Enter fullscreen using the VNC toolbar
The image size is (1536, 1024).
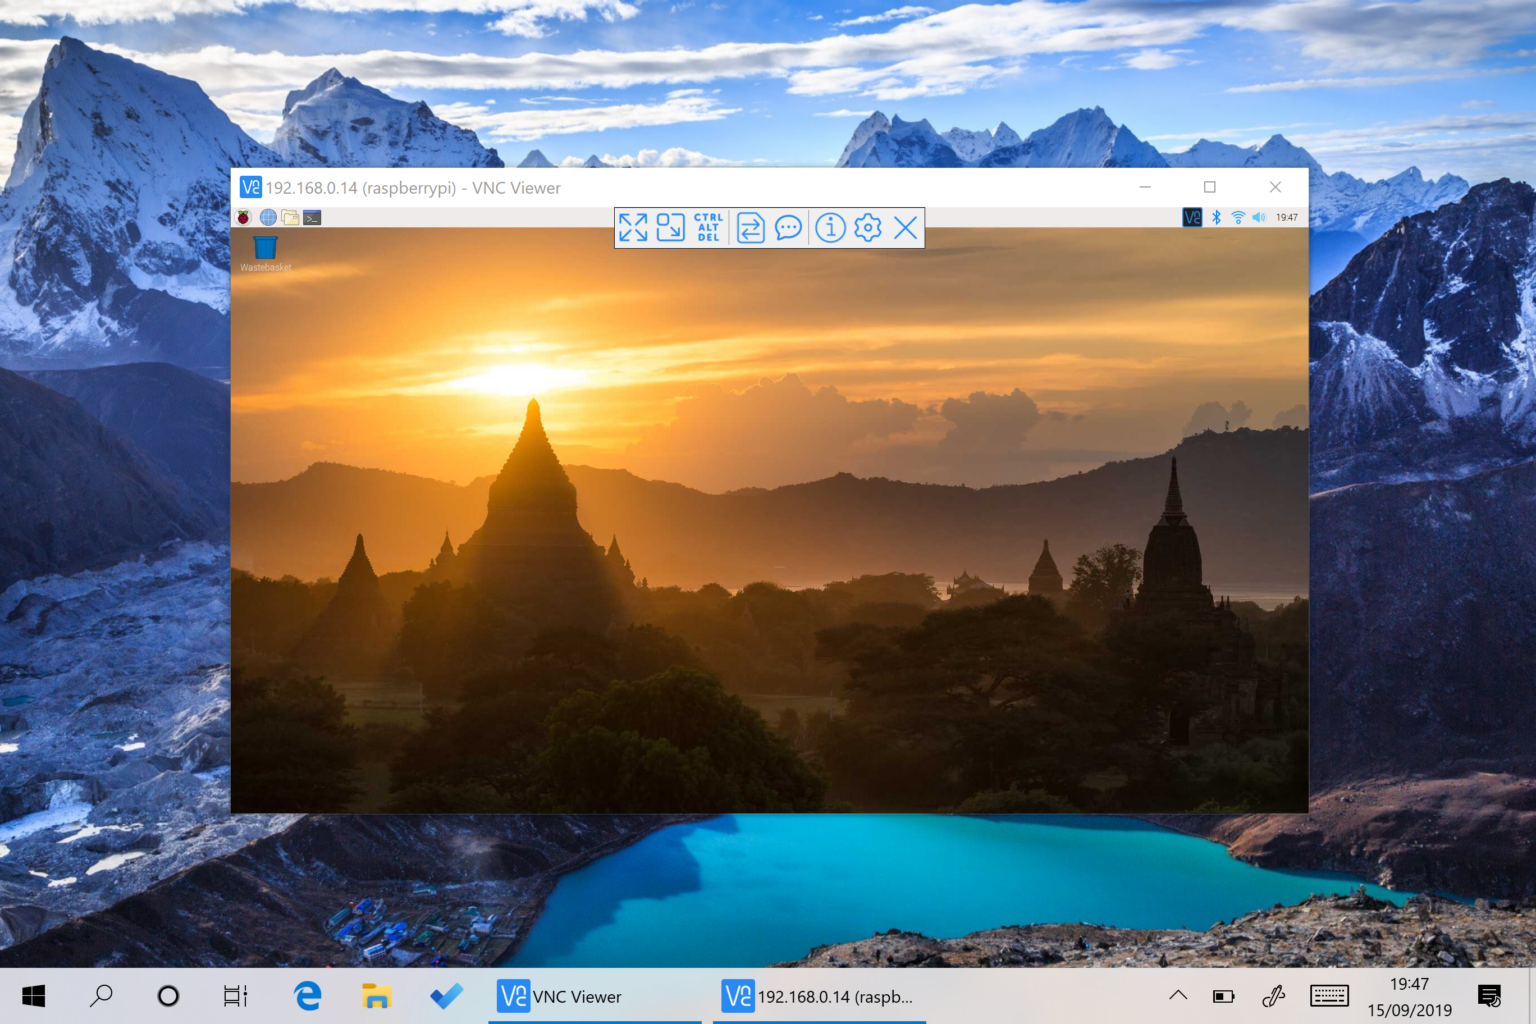(632, 228)
